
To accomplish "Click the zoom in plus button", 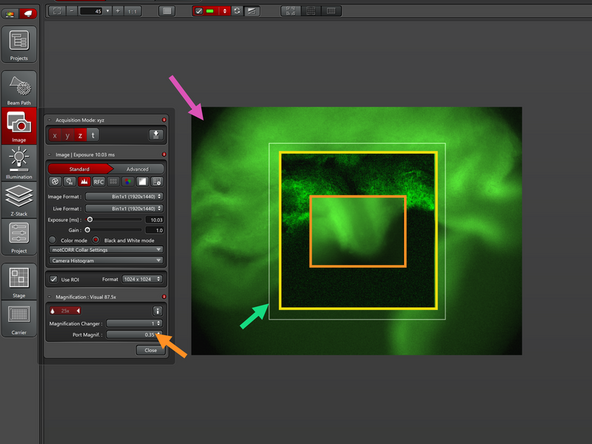I will (117, 11).
